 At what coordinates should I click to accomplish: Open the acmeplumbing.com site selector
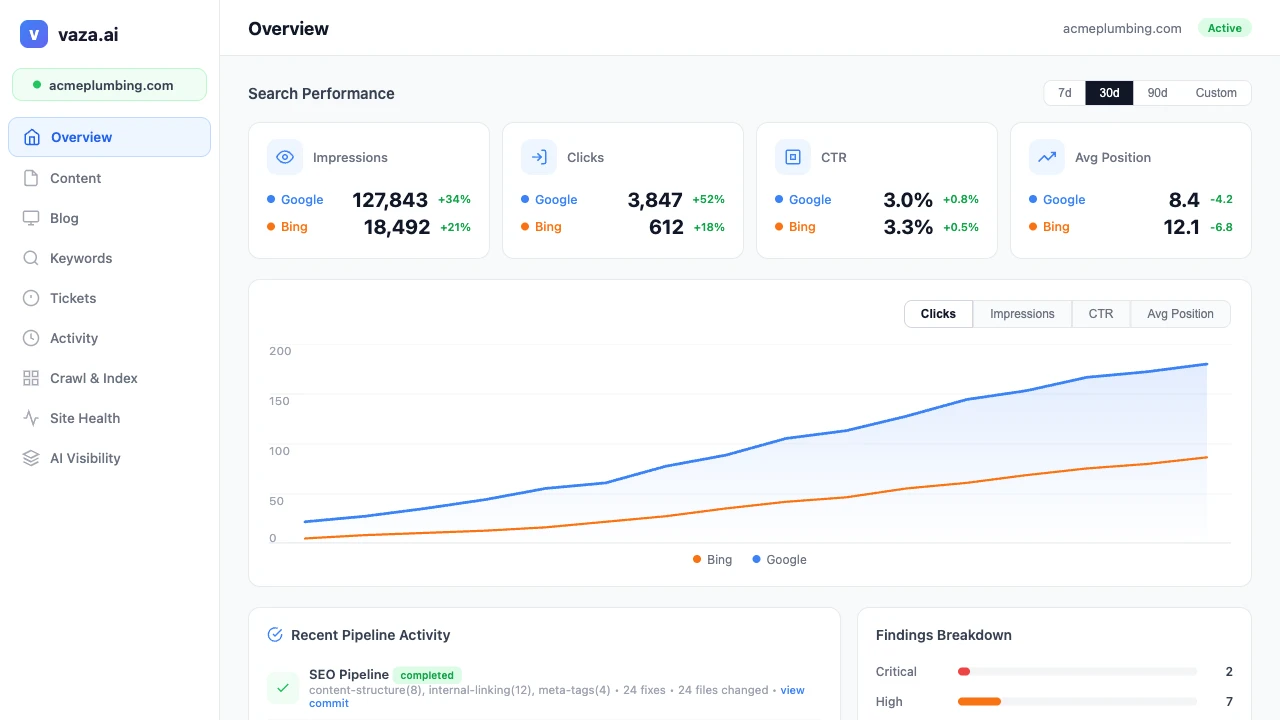pyautogui.click(x=109, y=85)
